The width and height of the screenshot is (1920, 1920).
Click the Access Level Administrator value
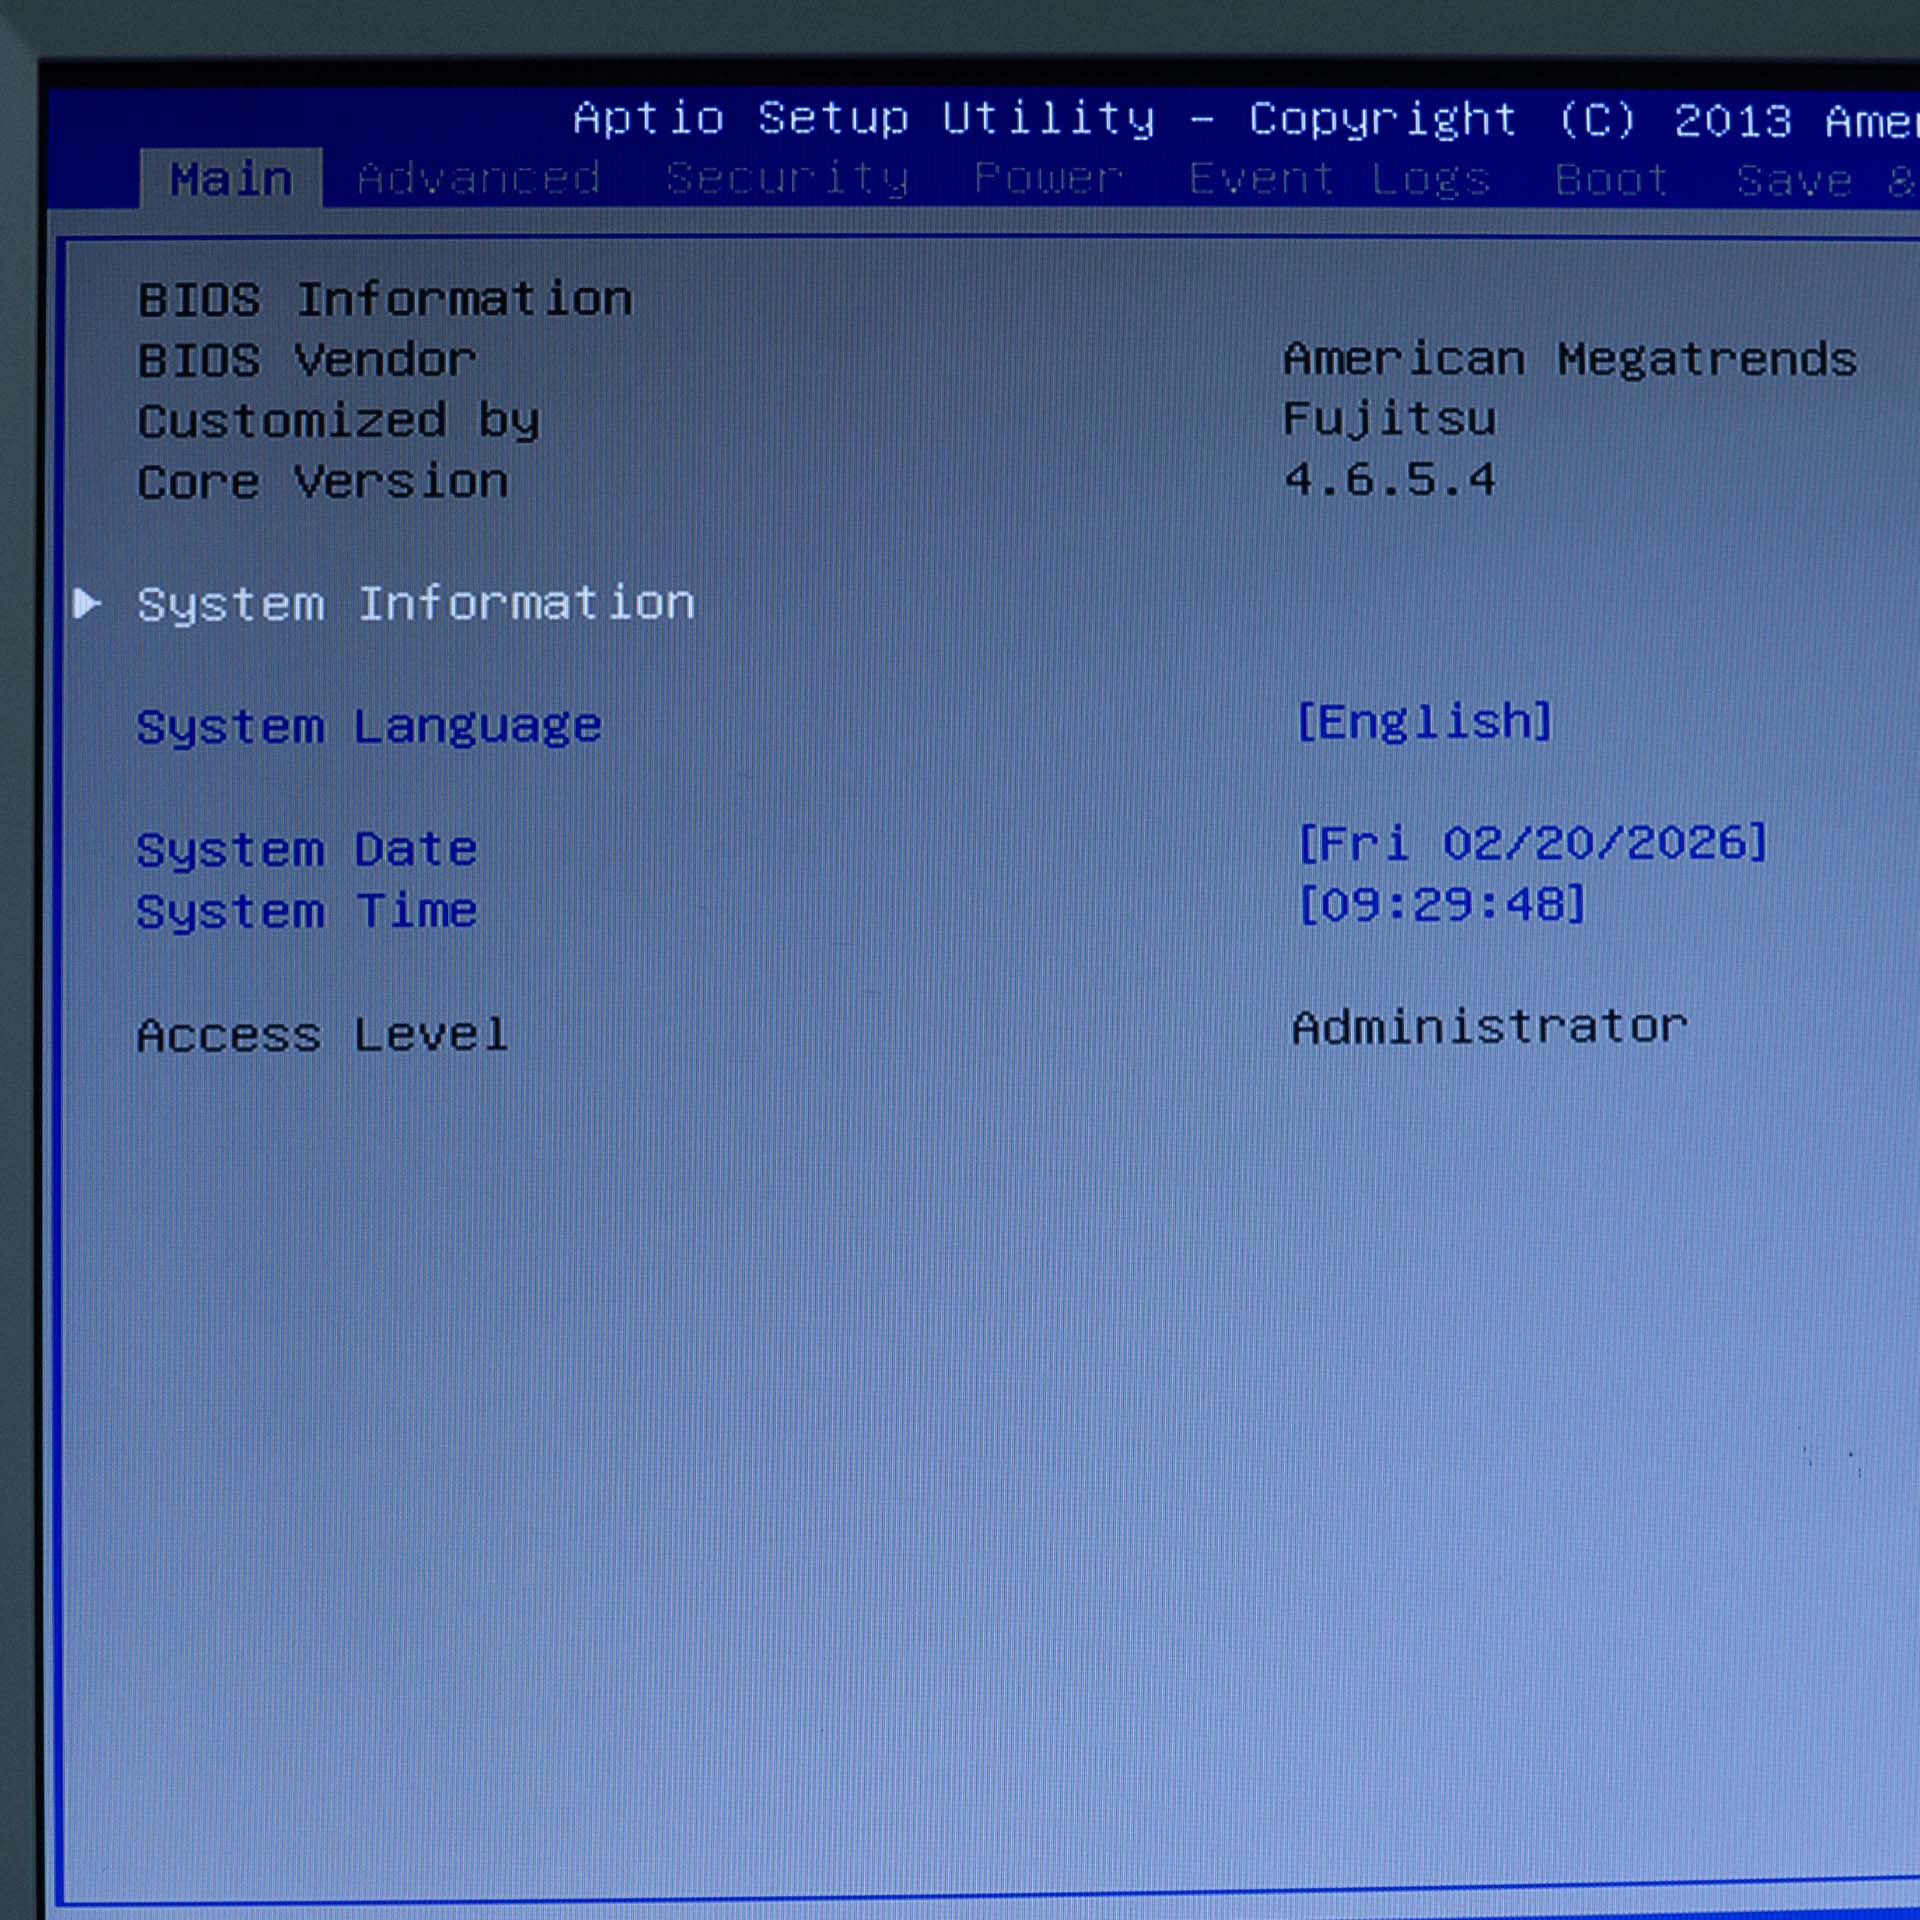click(x=1489, y=1027)
